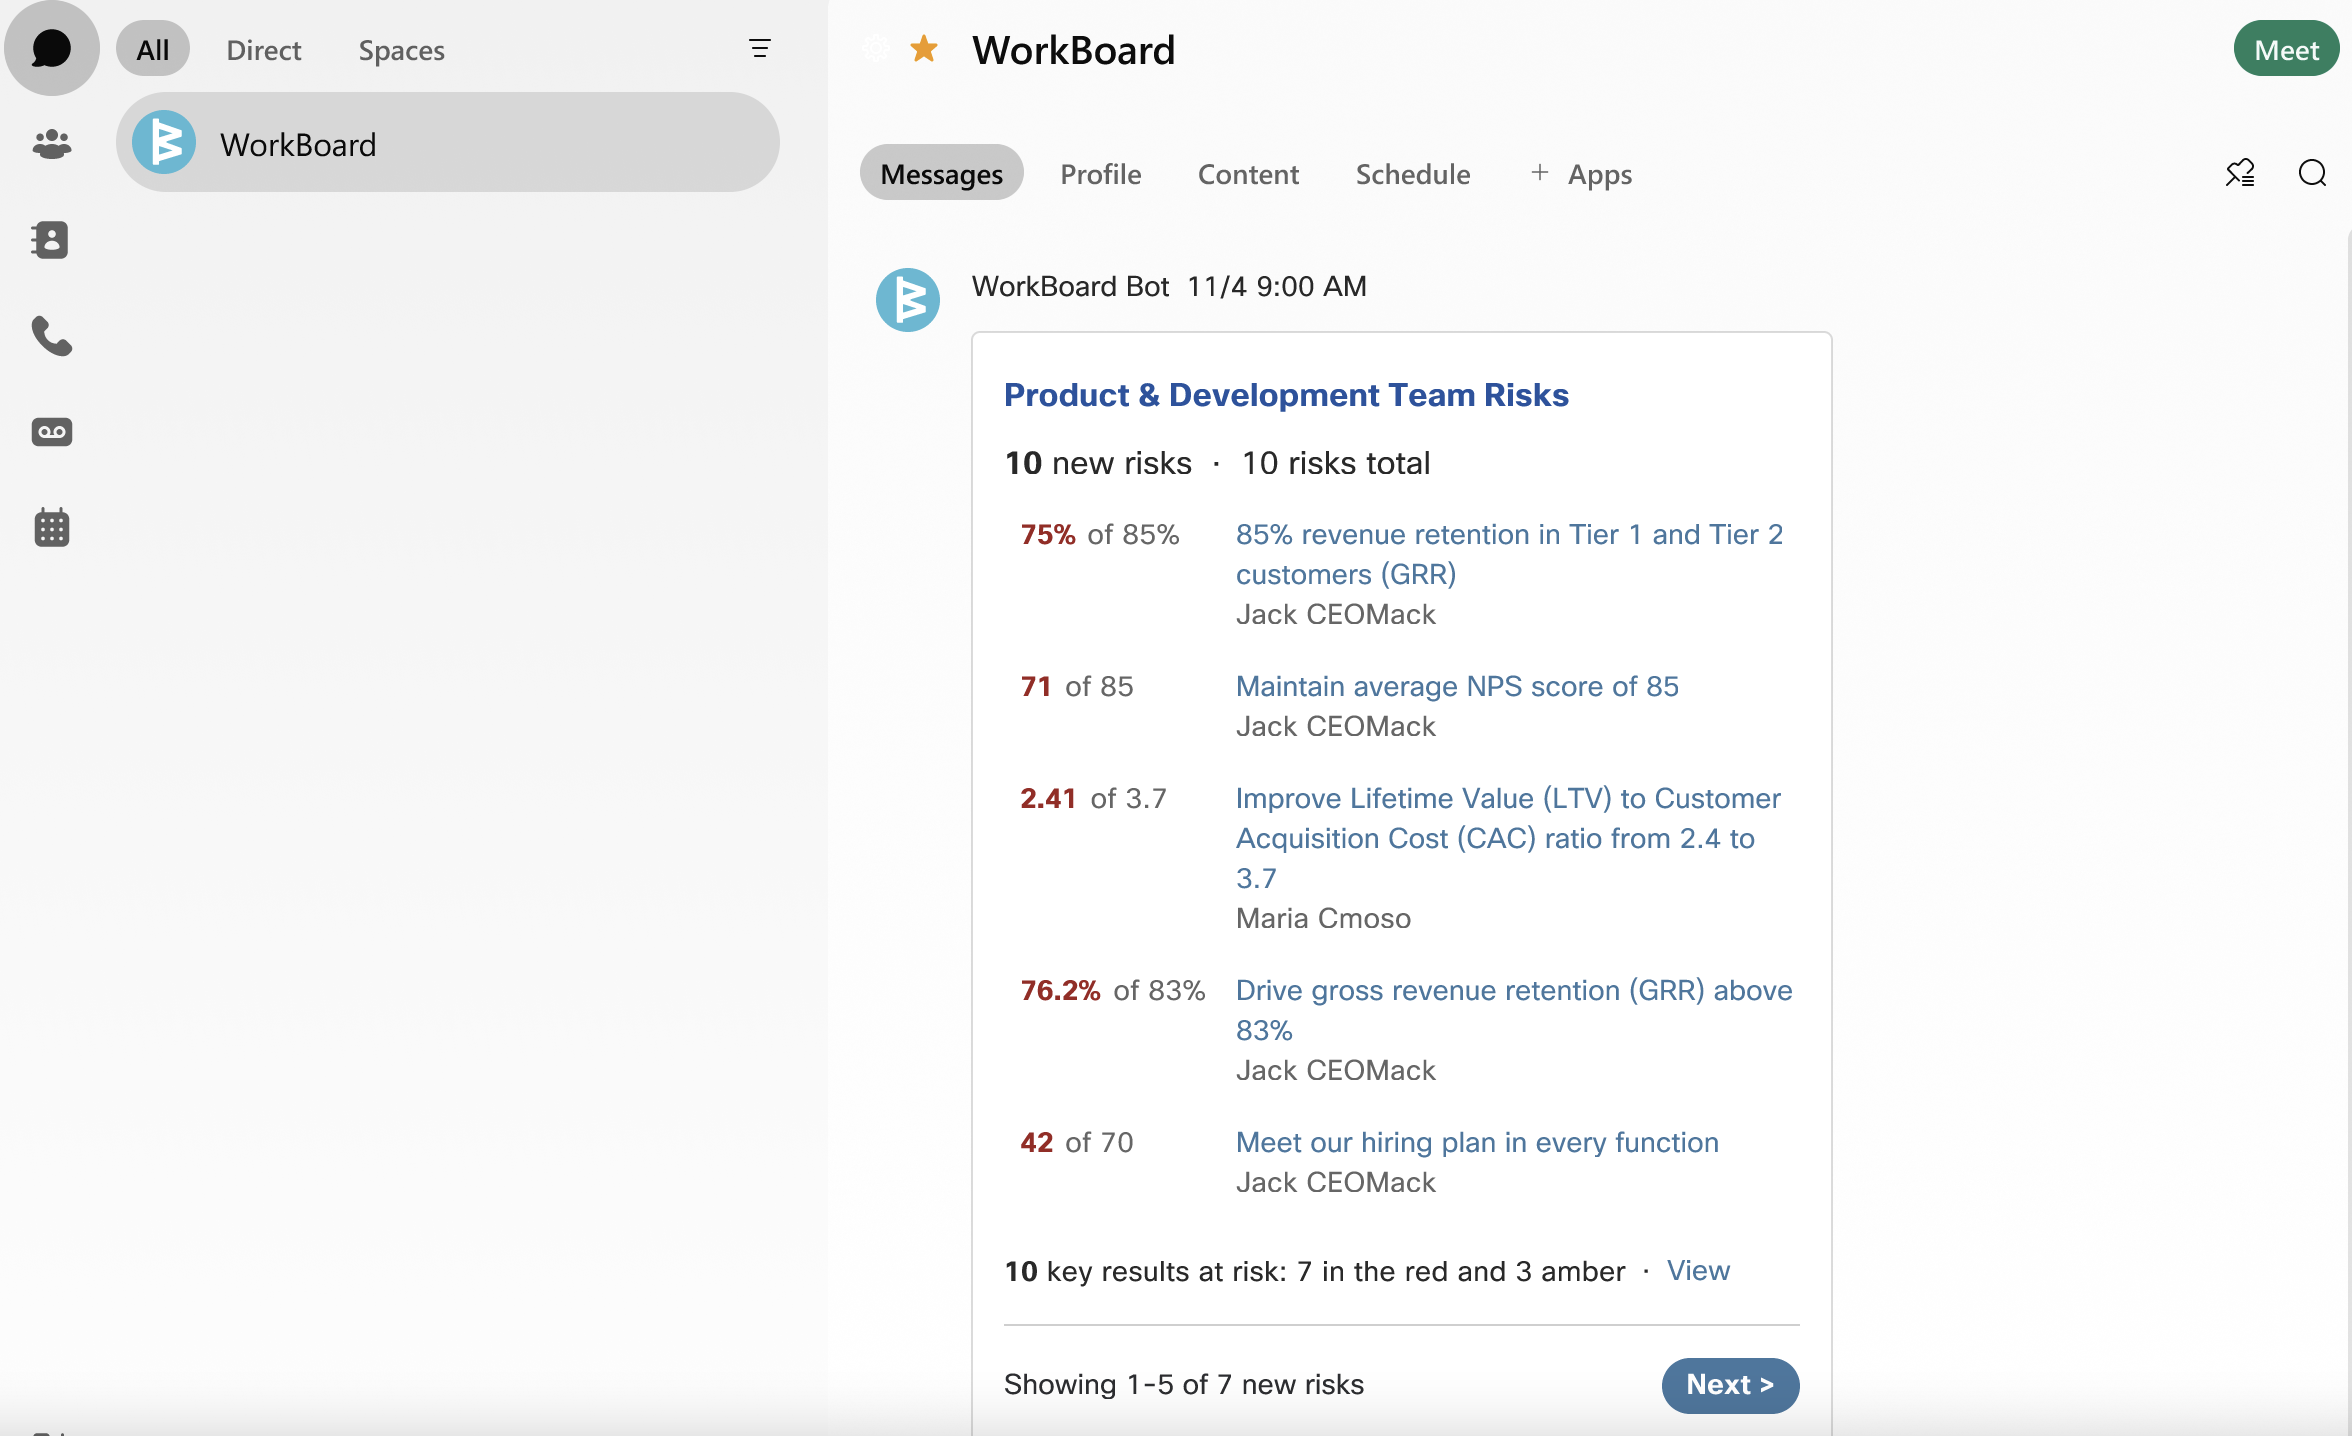The height and width of the screenshot is (1436, 2352).
Task: Click the 11/4 9:00 AM timestamp
Action: pyautogui.click(x=1277, y=286)
